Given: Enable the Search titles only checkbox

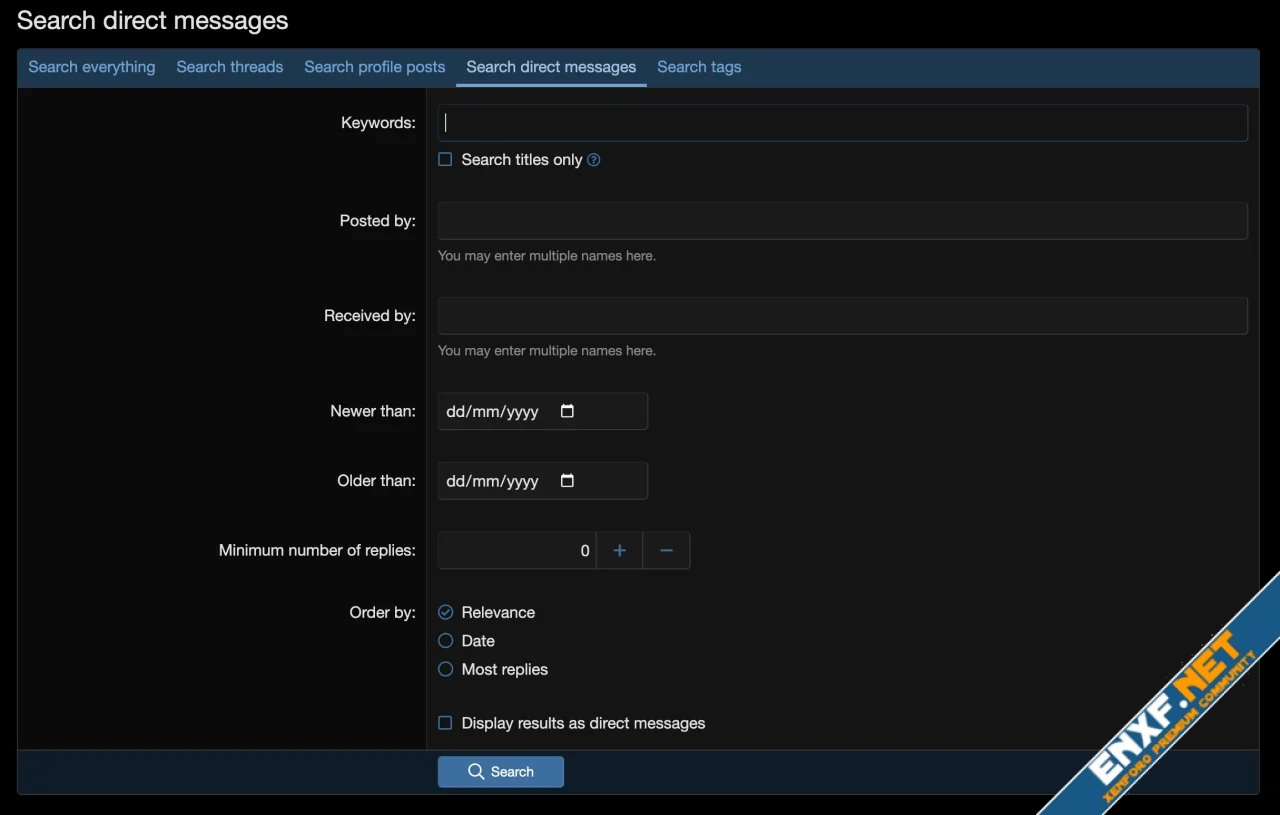Looking at the screenshot, I should (x=446, y=160).
